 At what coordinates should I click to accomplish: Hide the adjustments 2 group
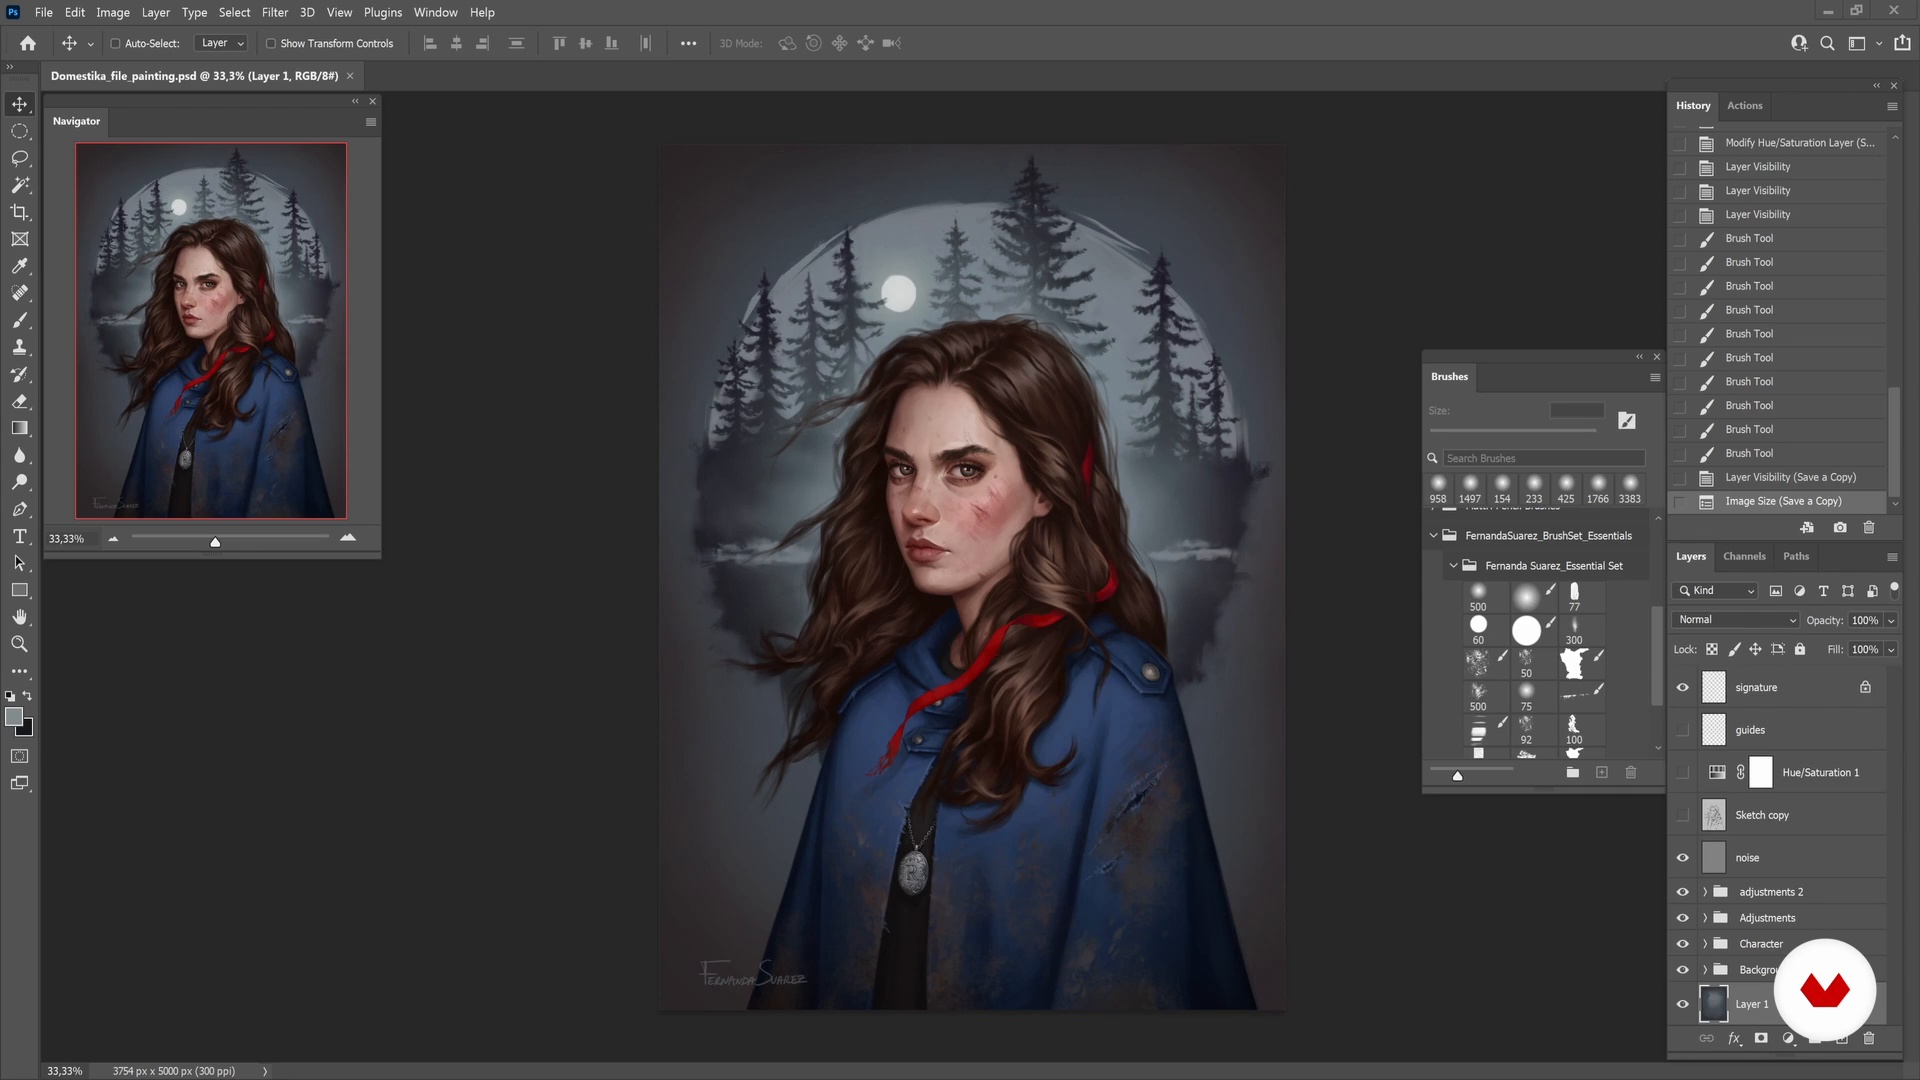[1683, 892]
